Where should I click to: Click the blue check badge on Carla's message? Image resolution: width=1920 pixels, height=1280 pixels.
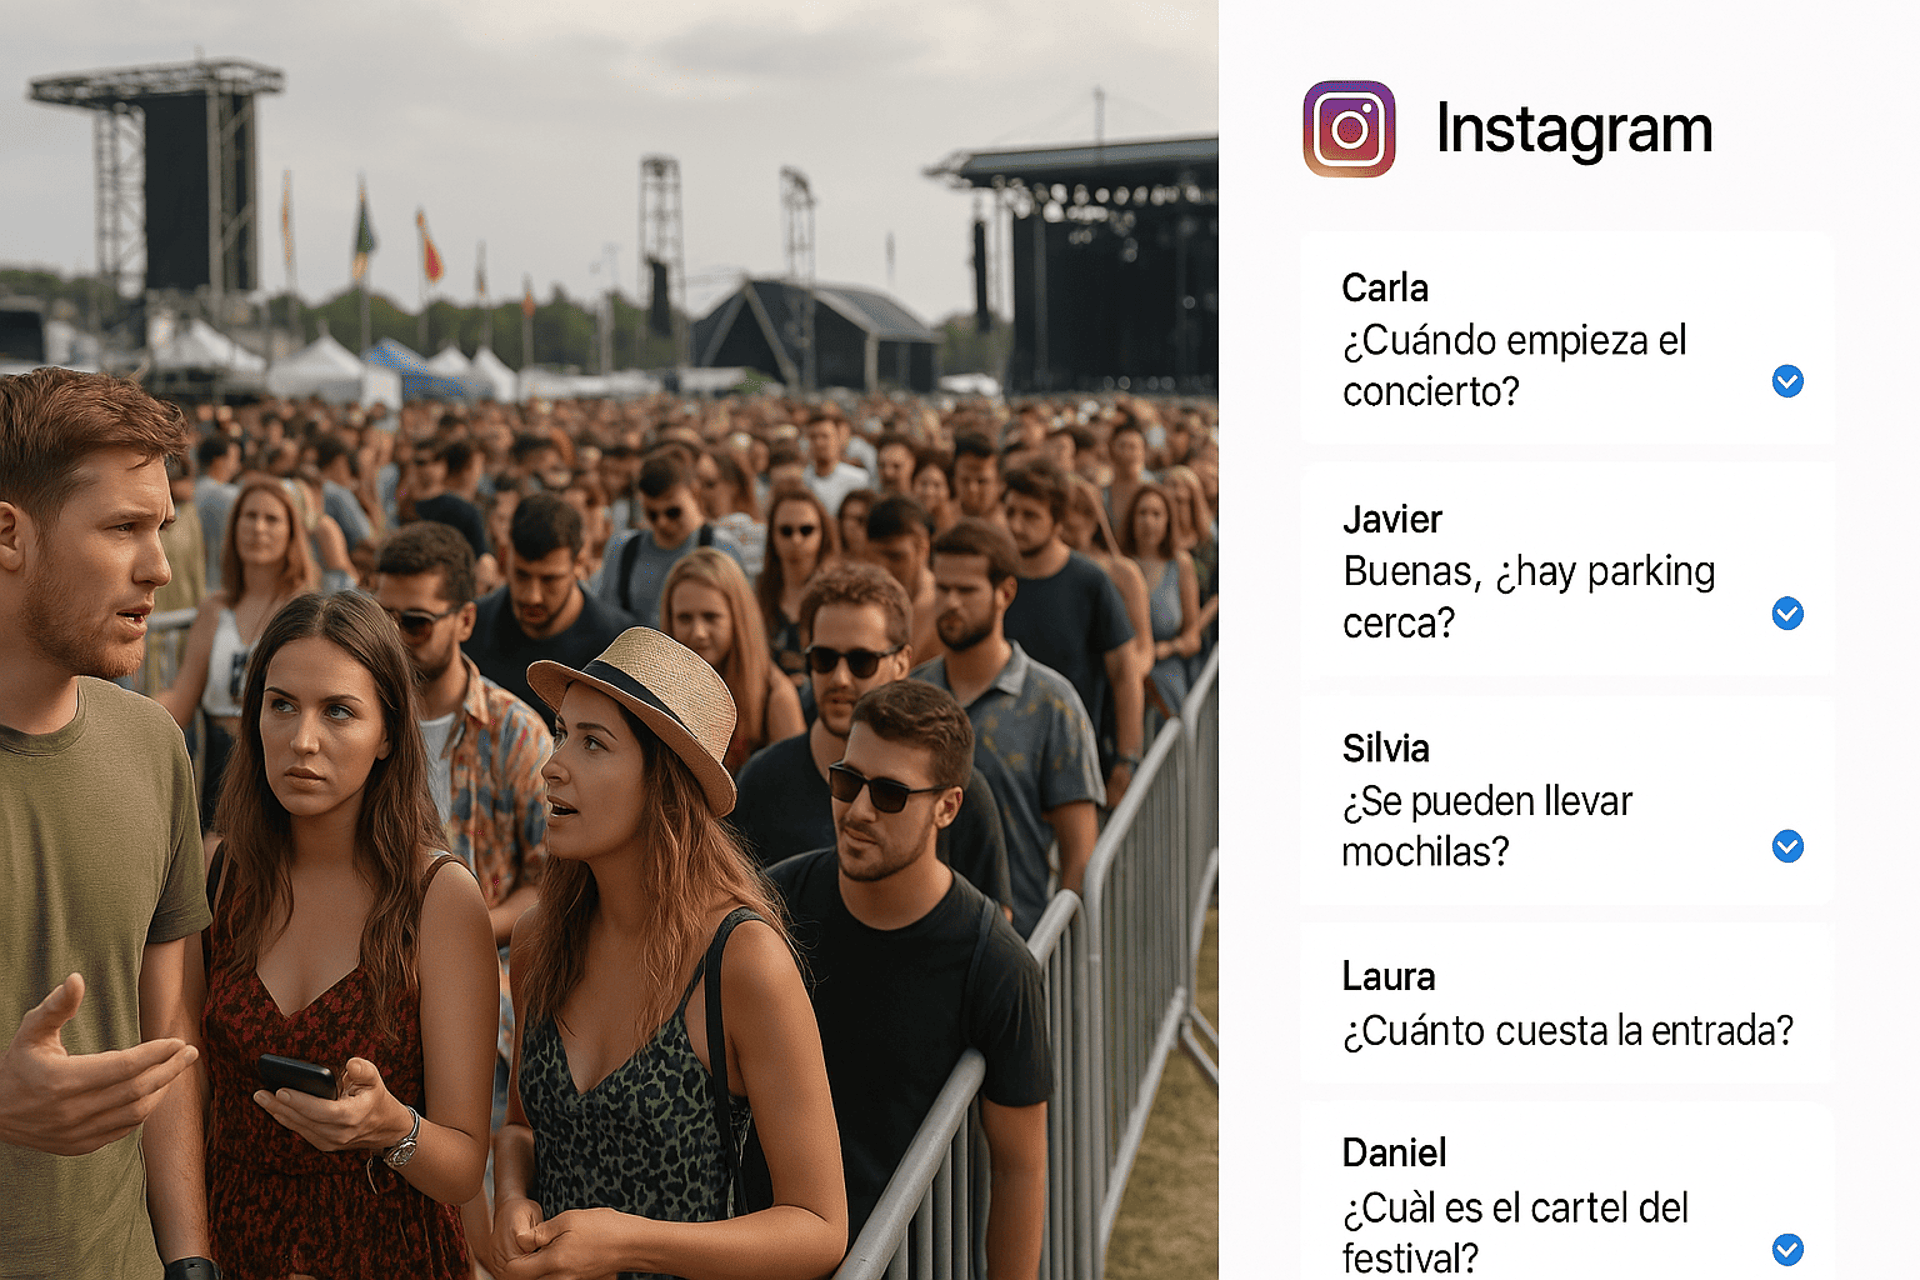pyautogui.click(x=1788, y=381)
